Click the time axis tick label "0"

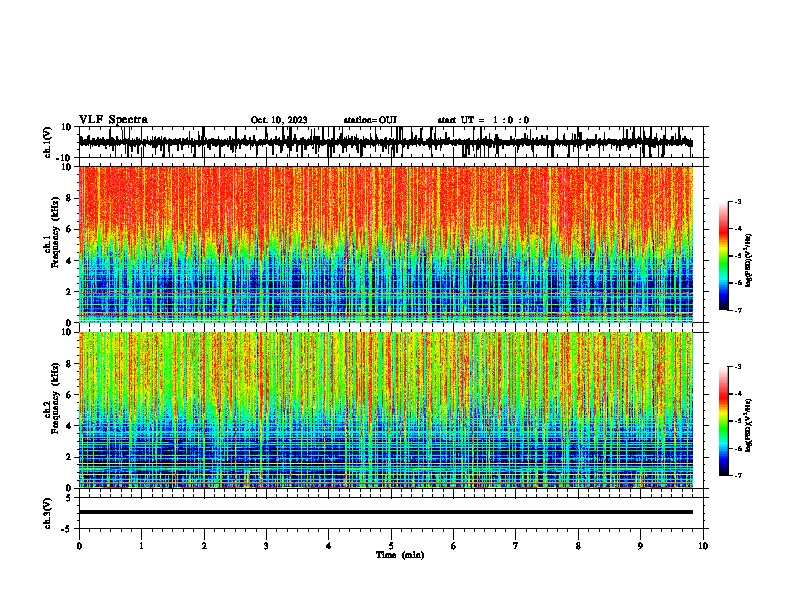click(79, 546)
